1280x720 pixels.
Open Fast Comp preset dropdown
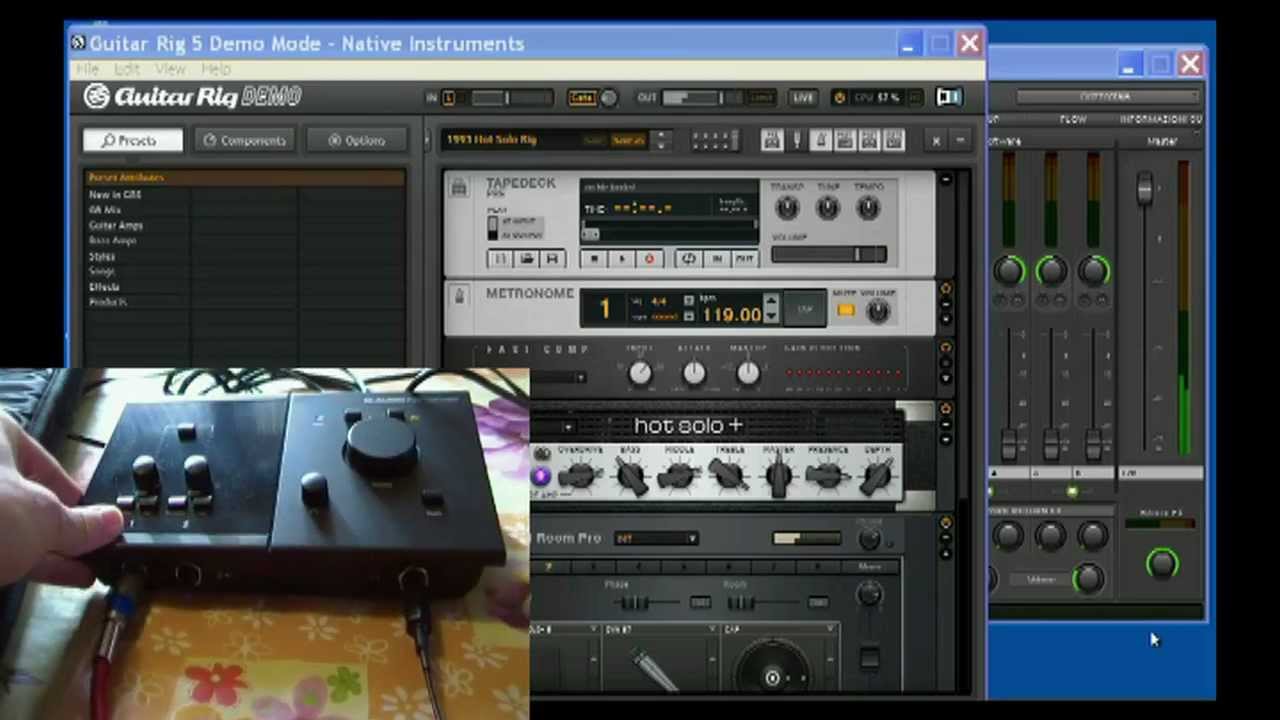[x=579, y=378]
